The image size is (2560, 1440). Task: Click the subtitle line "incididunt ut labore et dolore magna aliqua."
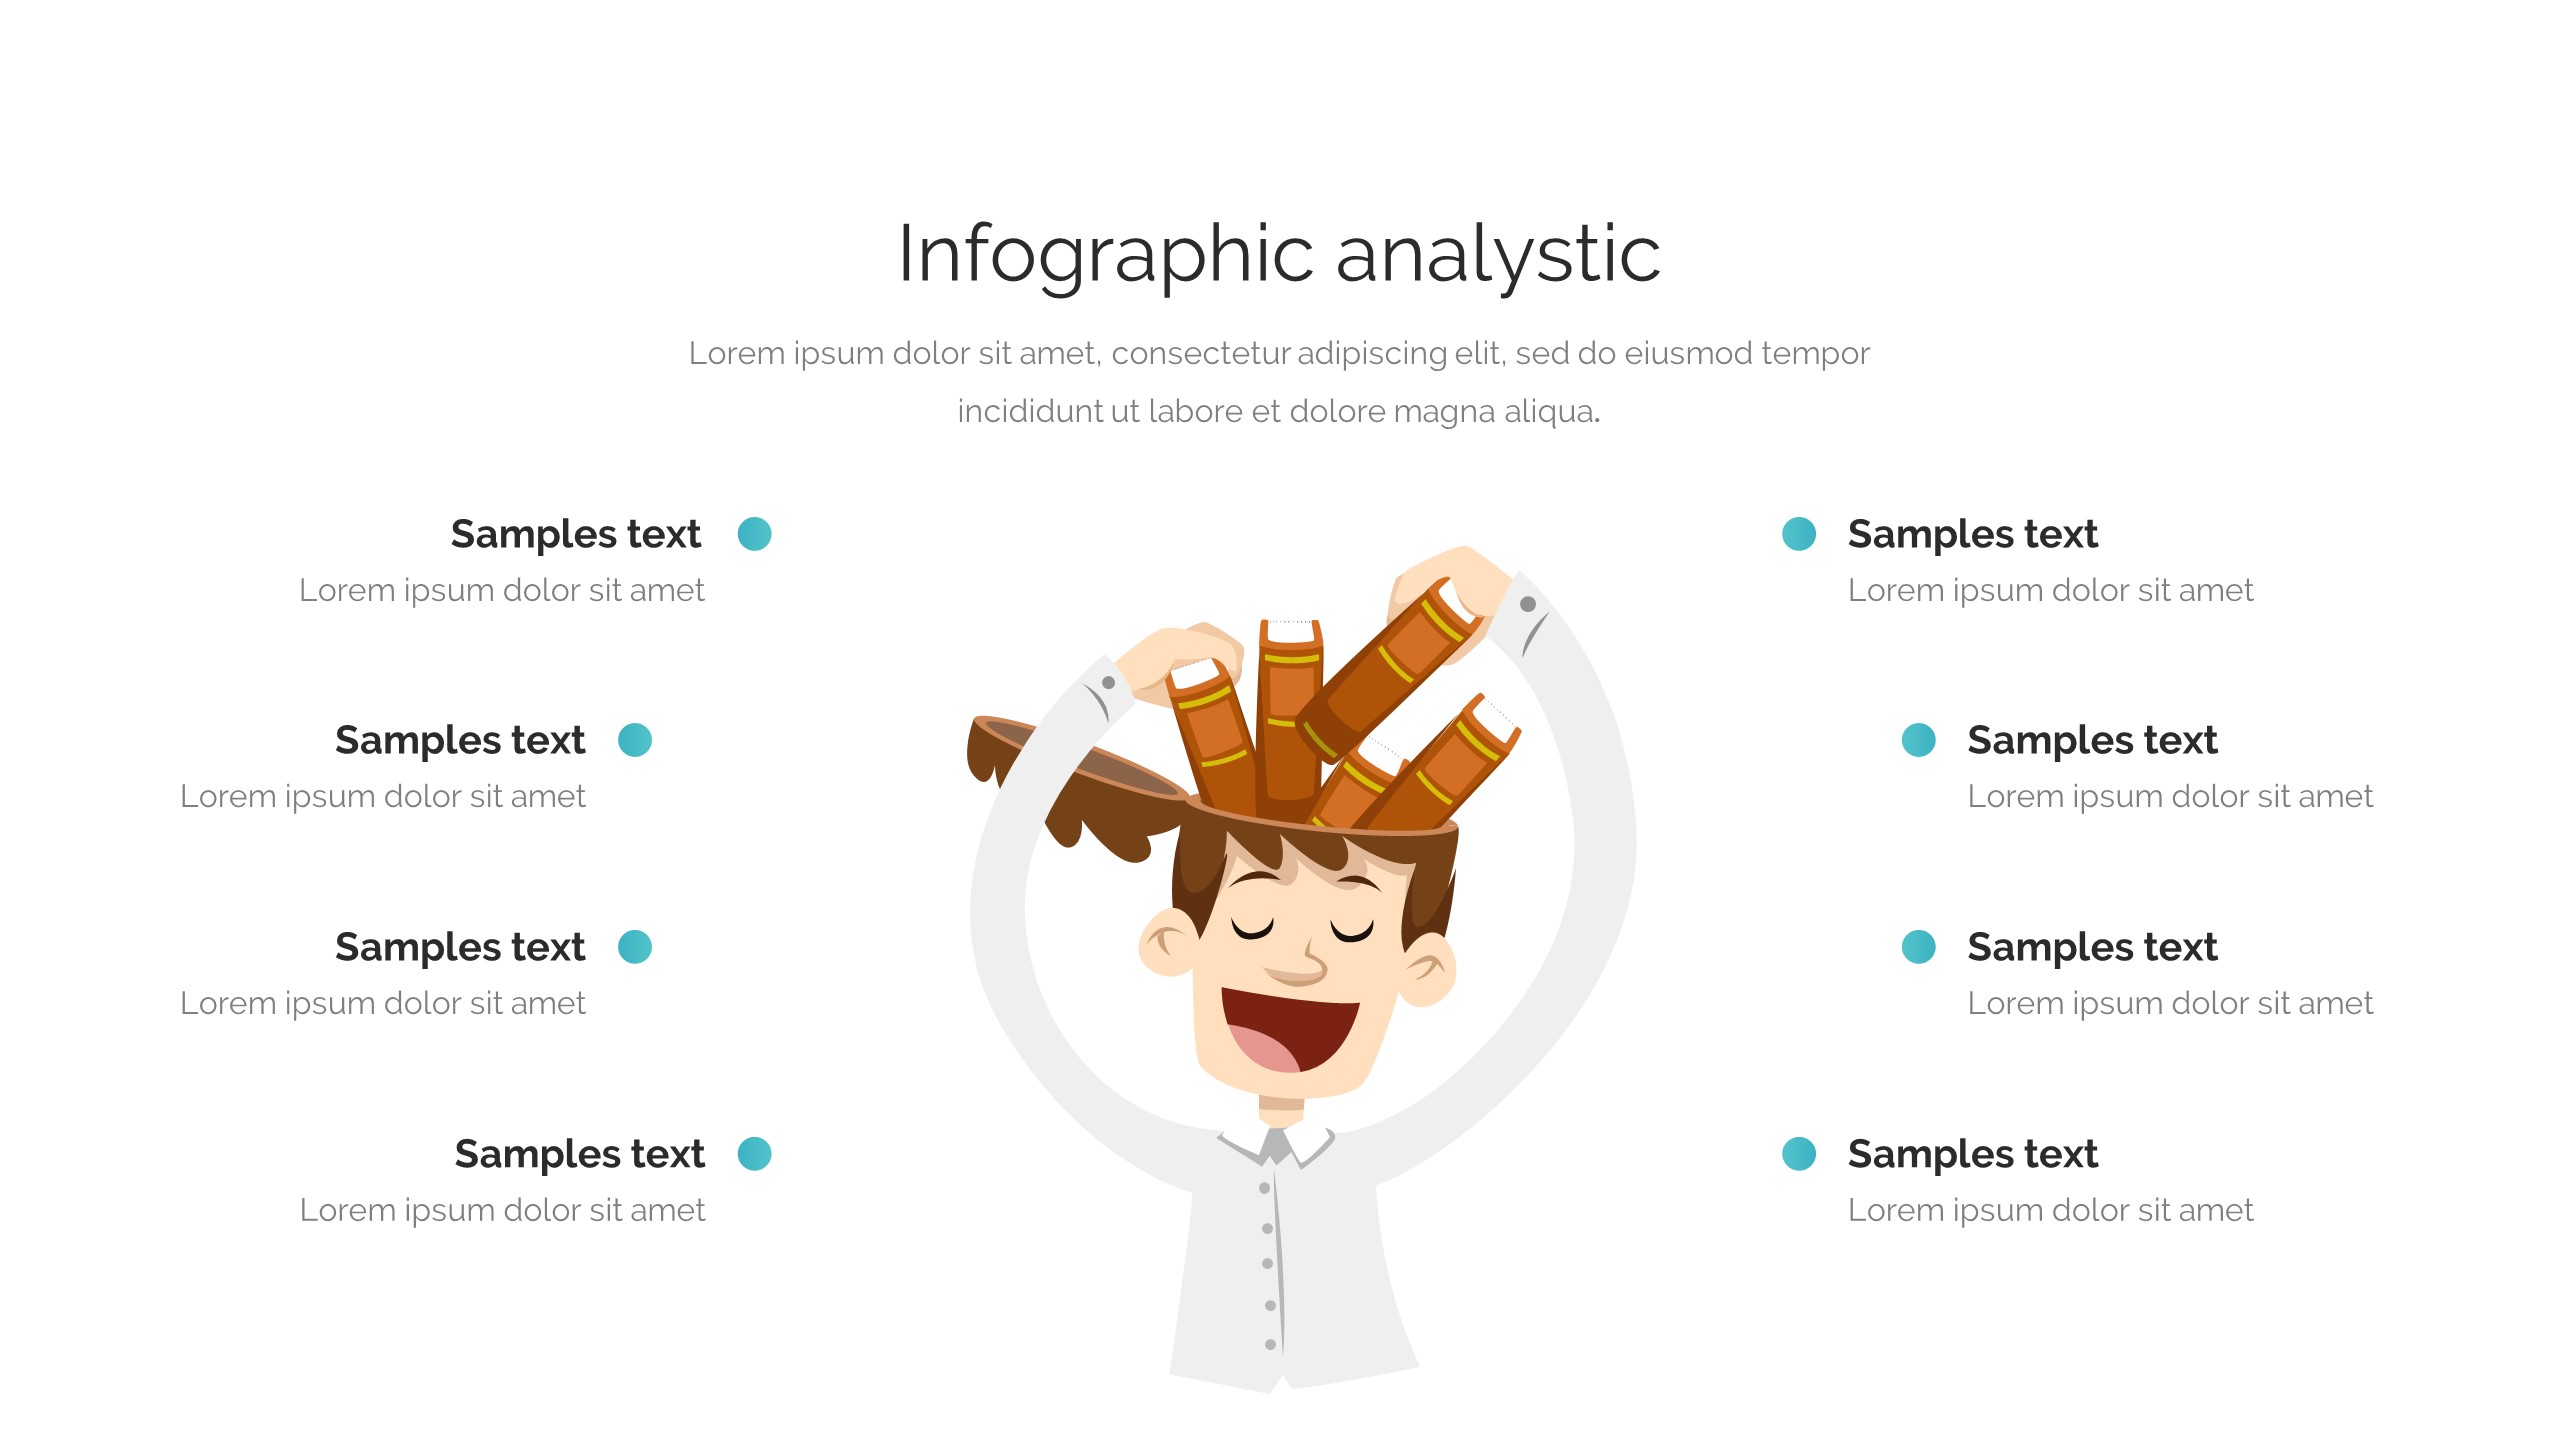pyautogui.click(x=1279, y=411)
